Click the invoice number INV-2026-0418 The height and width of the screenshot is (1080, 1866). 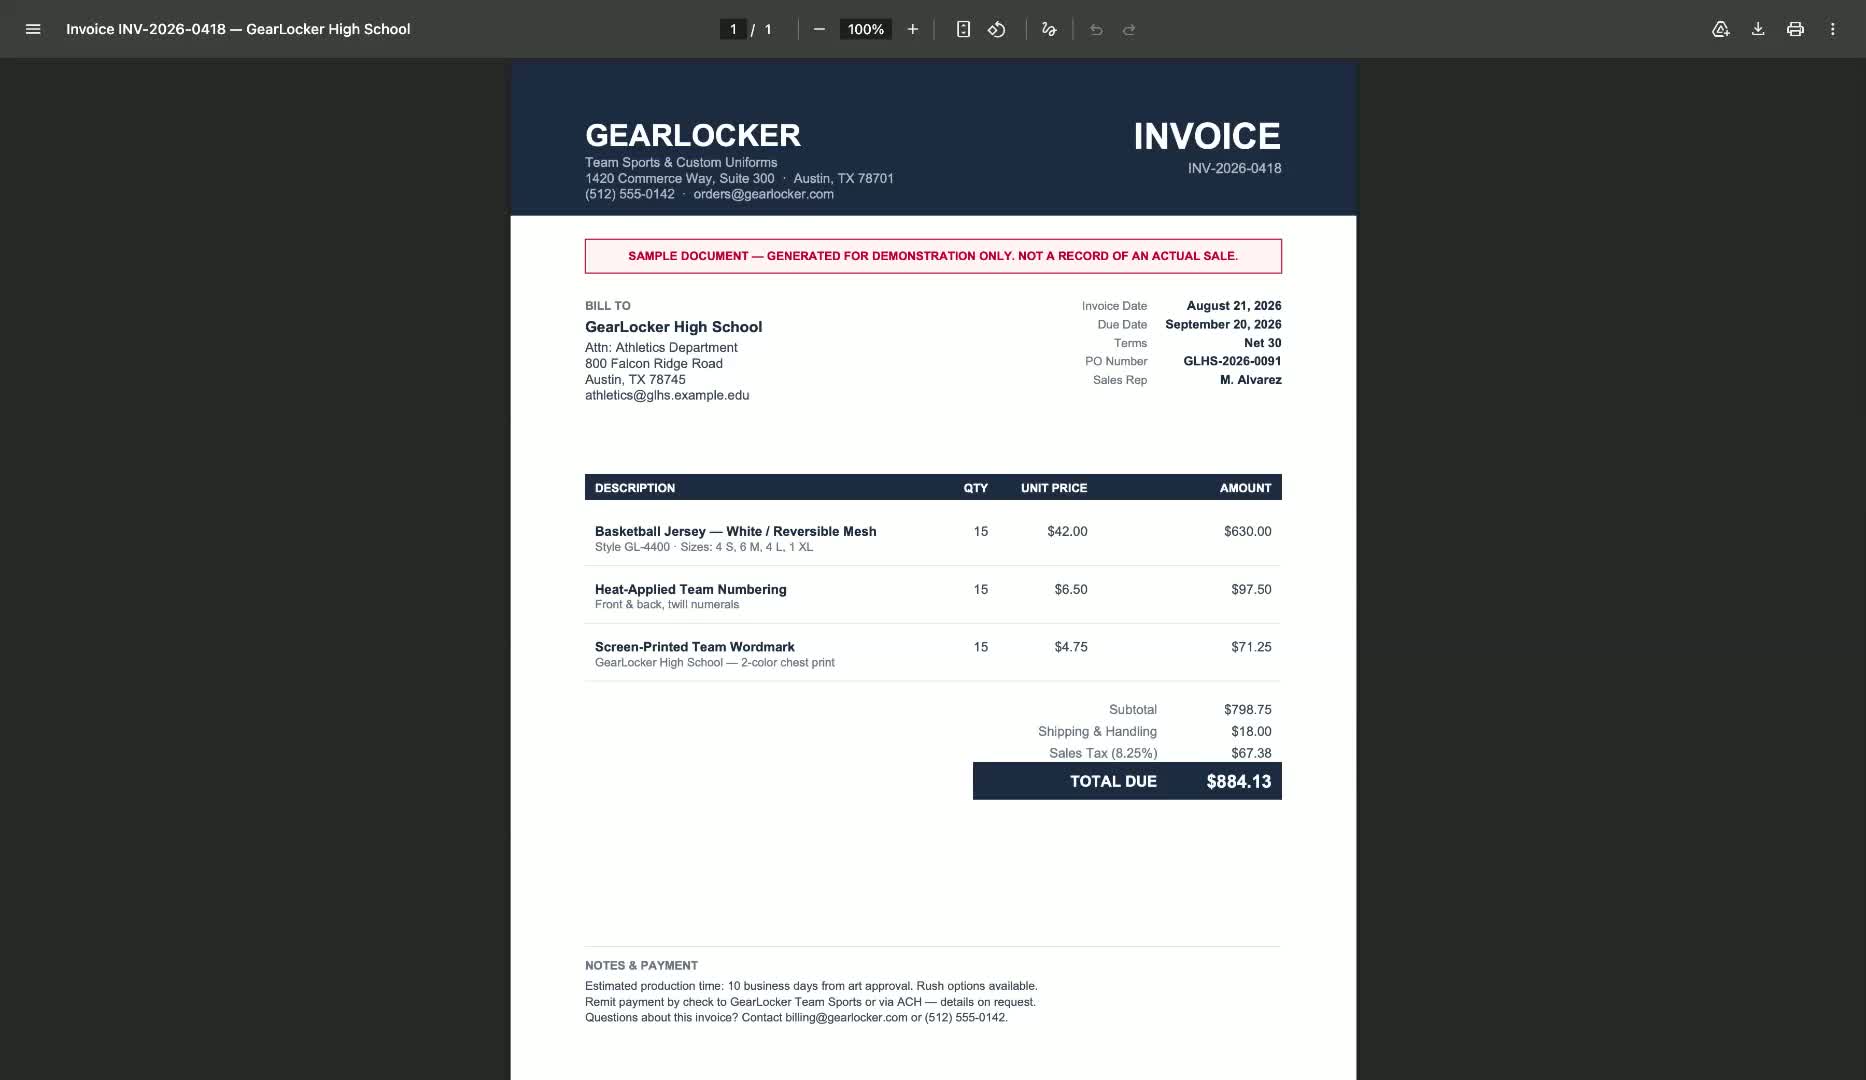click(1234, 168)
